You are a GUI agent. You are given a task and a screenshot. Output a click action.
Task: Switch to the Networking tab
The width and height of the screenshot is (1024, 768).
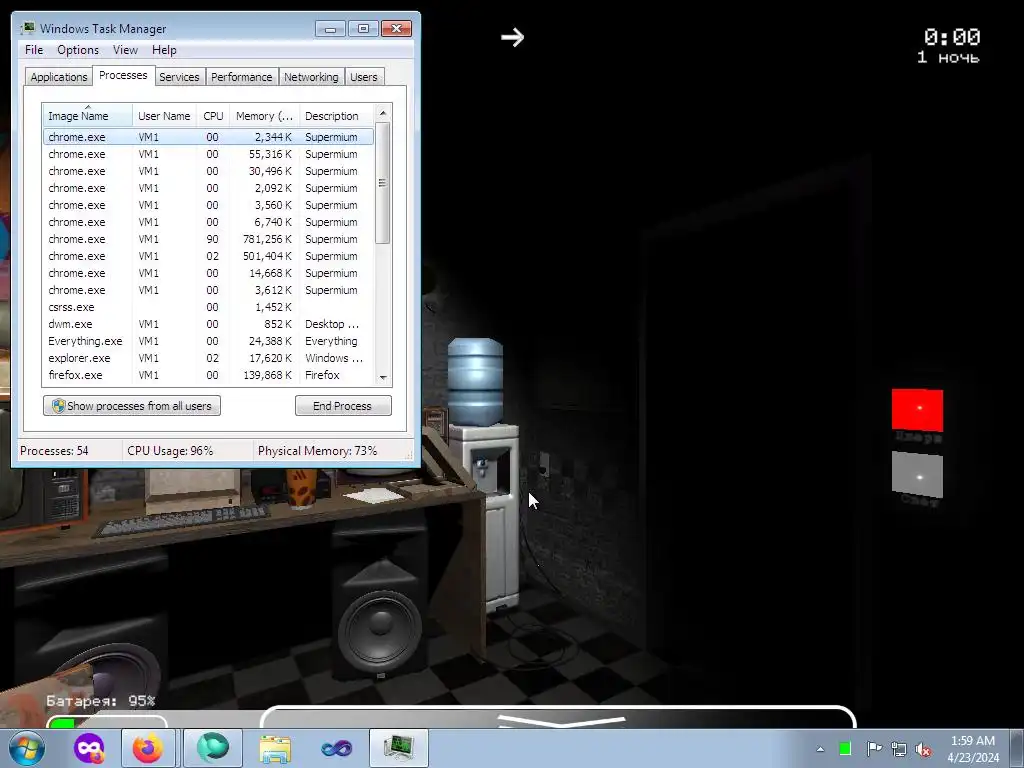click(x=311, y=76)
